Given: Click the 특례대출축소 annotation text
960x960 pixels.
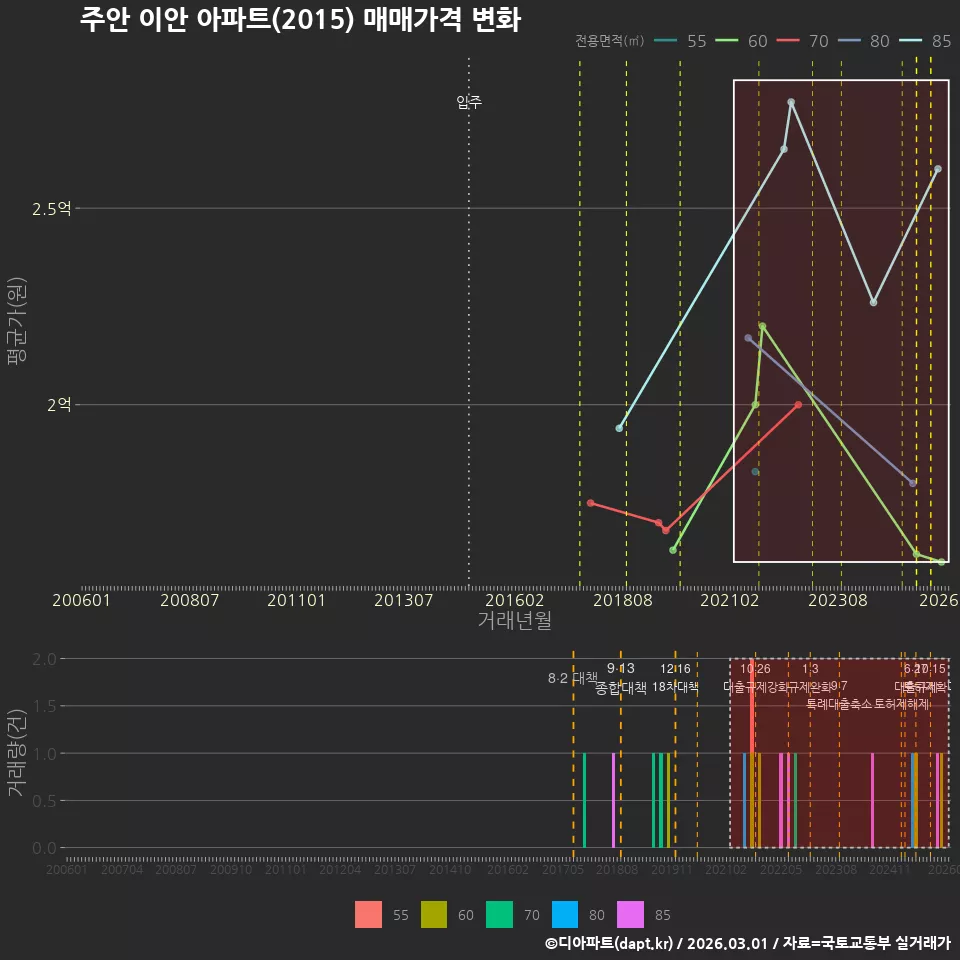Looking at the screenshot, I should (839, 704).
